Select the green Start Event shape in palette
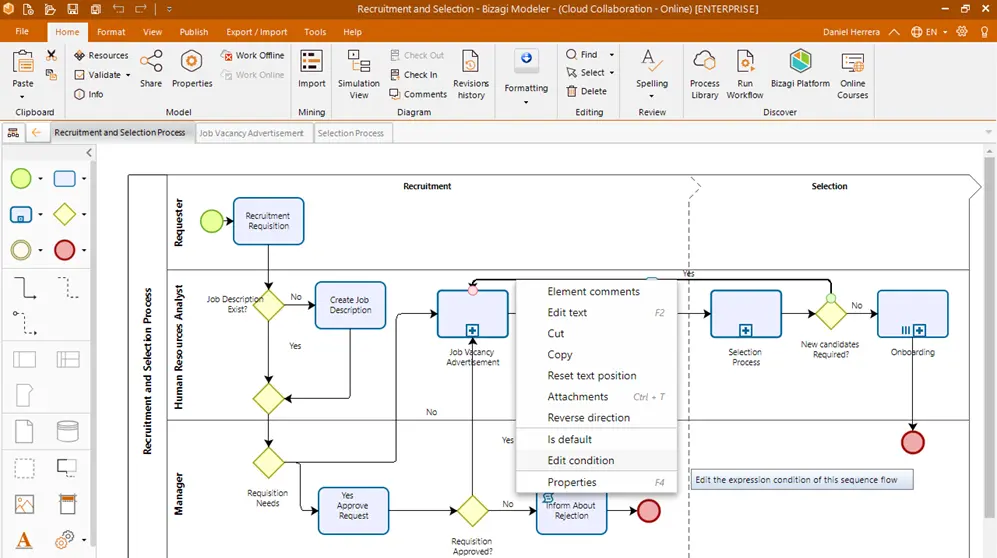Image resolution: width=997 pixels, height=558 pixels. point(21,179)
